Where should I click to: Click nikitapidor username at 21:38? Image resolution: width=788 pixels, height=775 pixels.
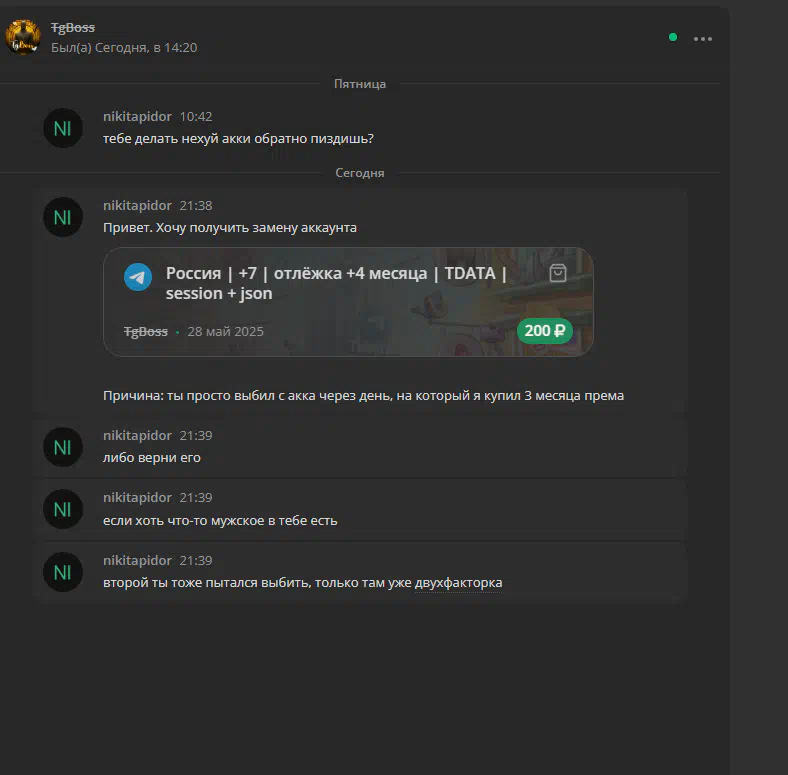point(137,206)
